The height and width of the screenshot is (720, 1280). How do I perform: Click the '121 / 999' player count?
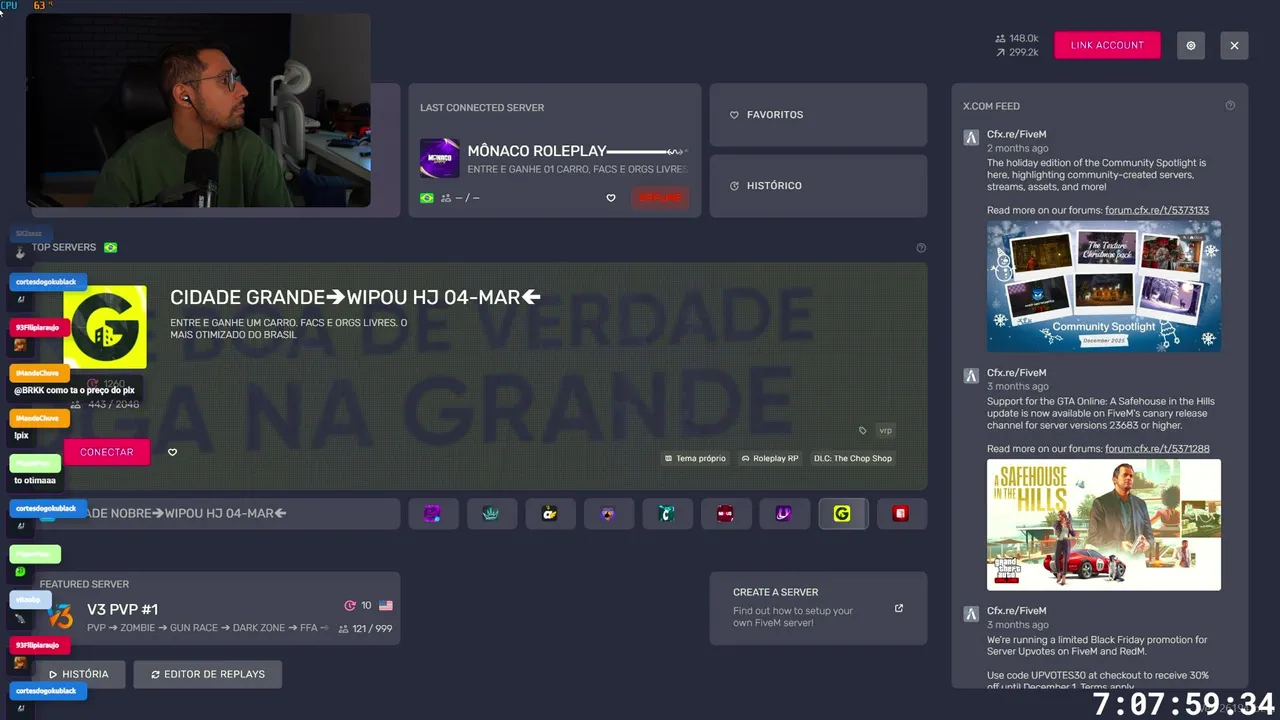pyautogui.click(x=372, y=629)
